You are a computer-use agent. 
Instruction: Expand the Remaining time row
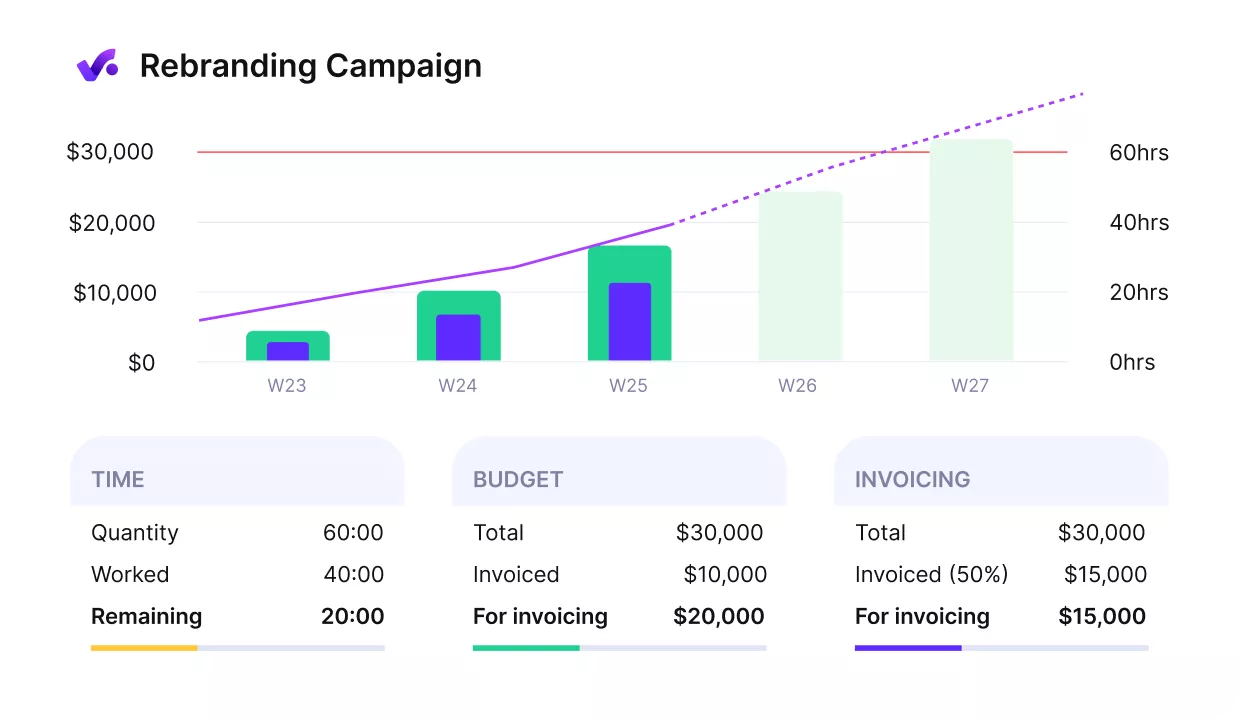[146, 616]
